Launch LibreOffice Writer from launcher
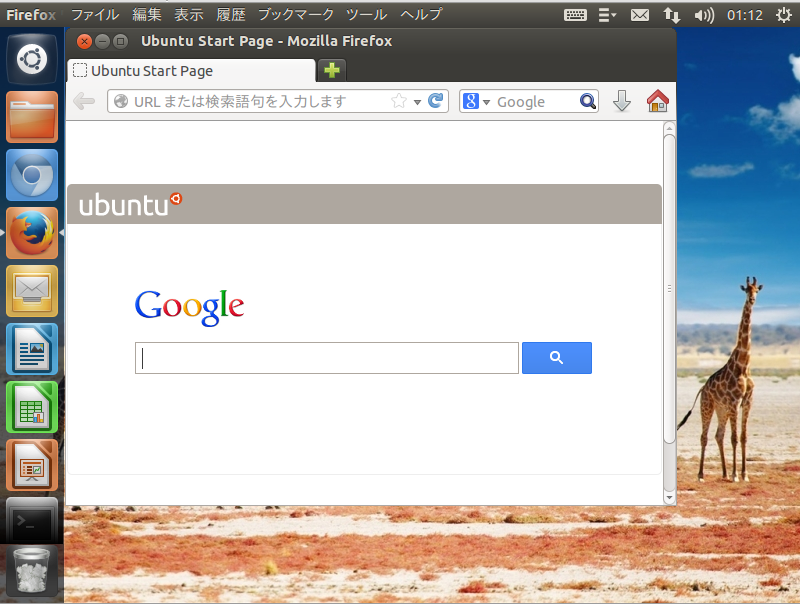This screenshot has height=604, width=800. (32, 349)
